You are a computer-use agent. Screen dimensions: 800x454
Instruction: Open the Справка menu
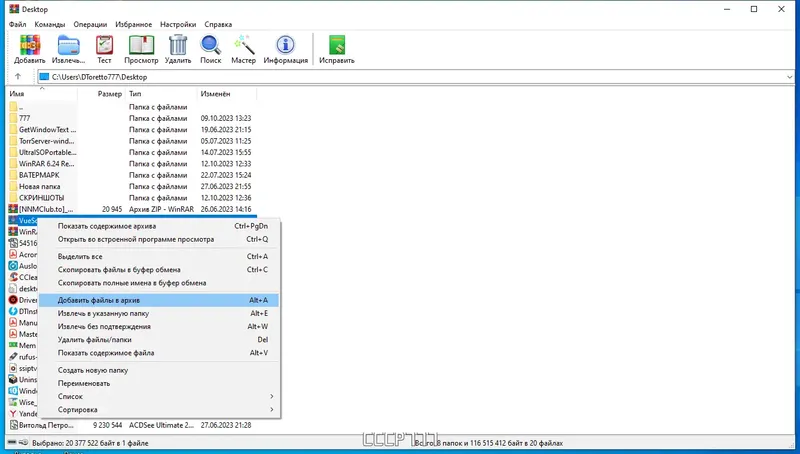point(218,24)
